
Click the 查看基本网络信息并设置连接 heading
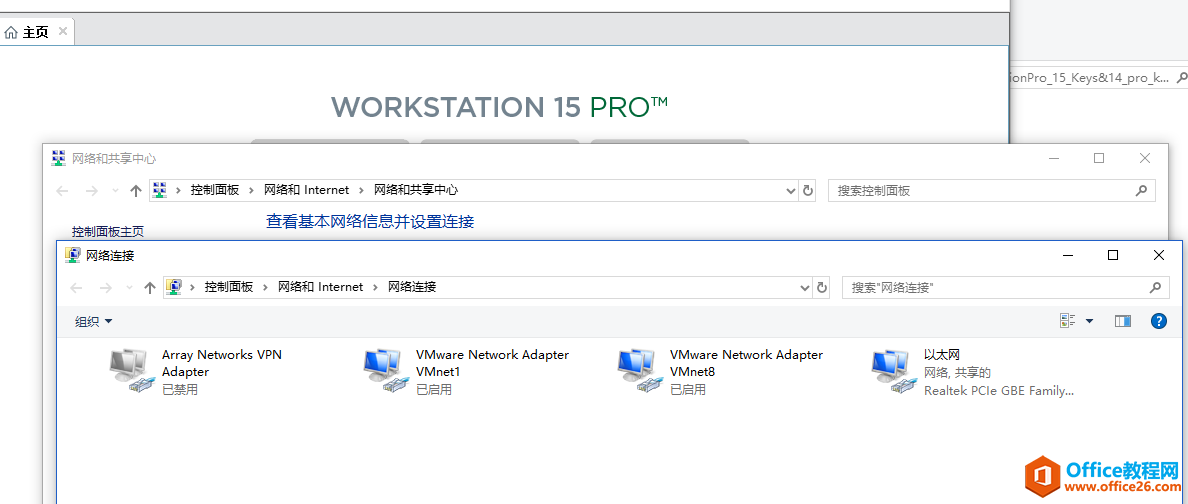[370, 221]
